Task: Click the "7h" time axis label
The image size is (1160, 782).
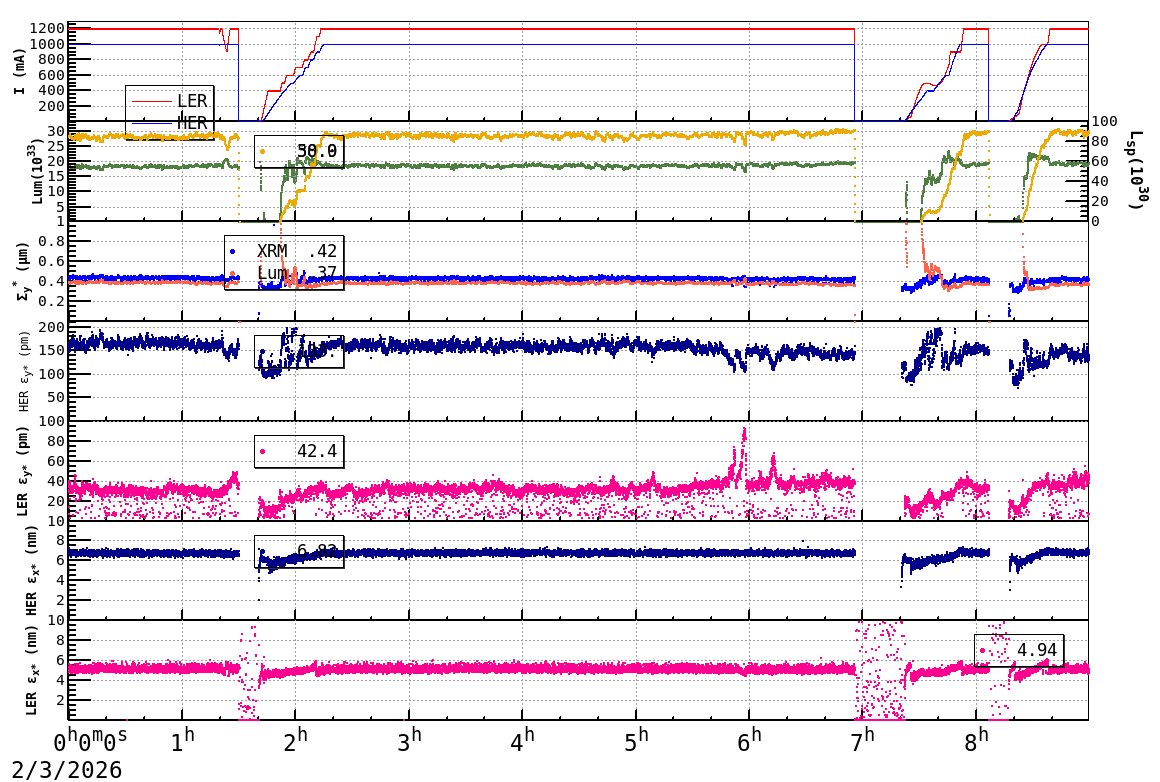Action: click(x=863, y=741)
